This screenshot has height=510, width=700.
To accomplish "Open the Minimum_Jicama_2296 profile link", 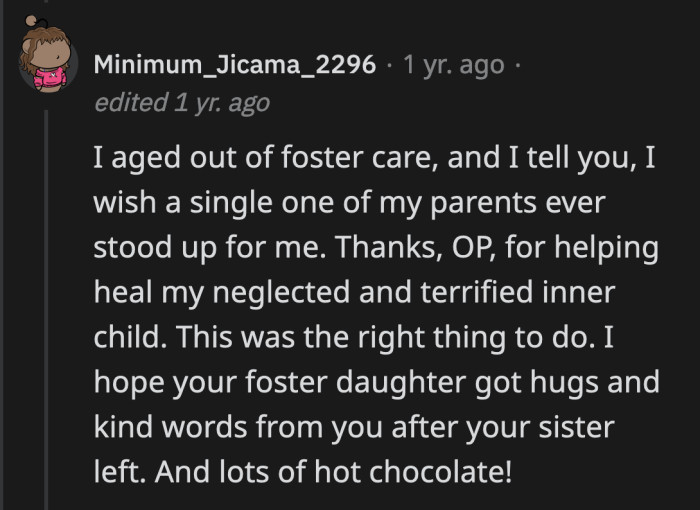I will [x=235, y=66].
